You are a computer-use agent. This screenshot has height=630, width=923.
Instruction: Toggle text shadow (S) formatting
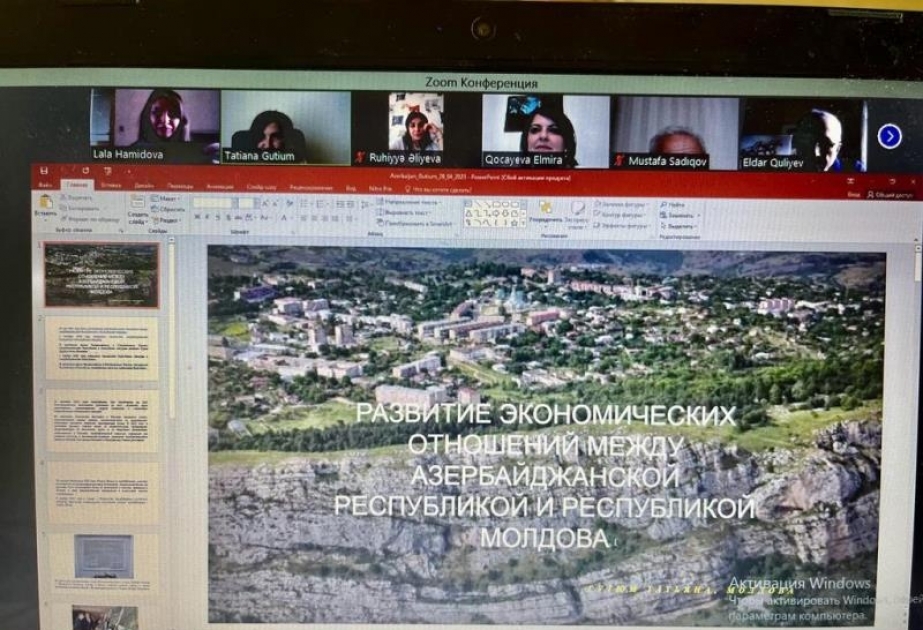click(228, 218)
